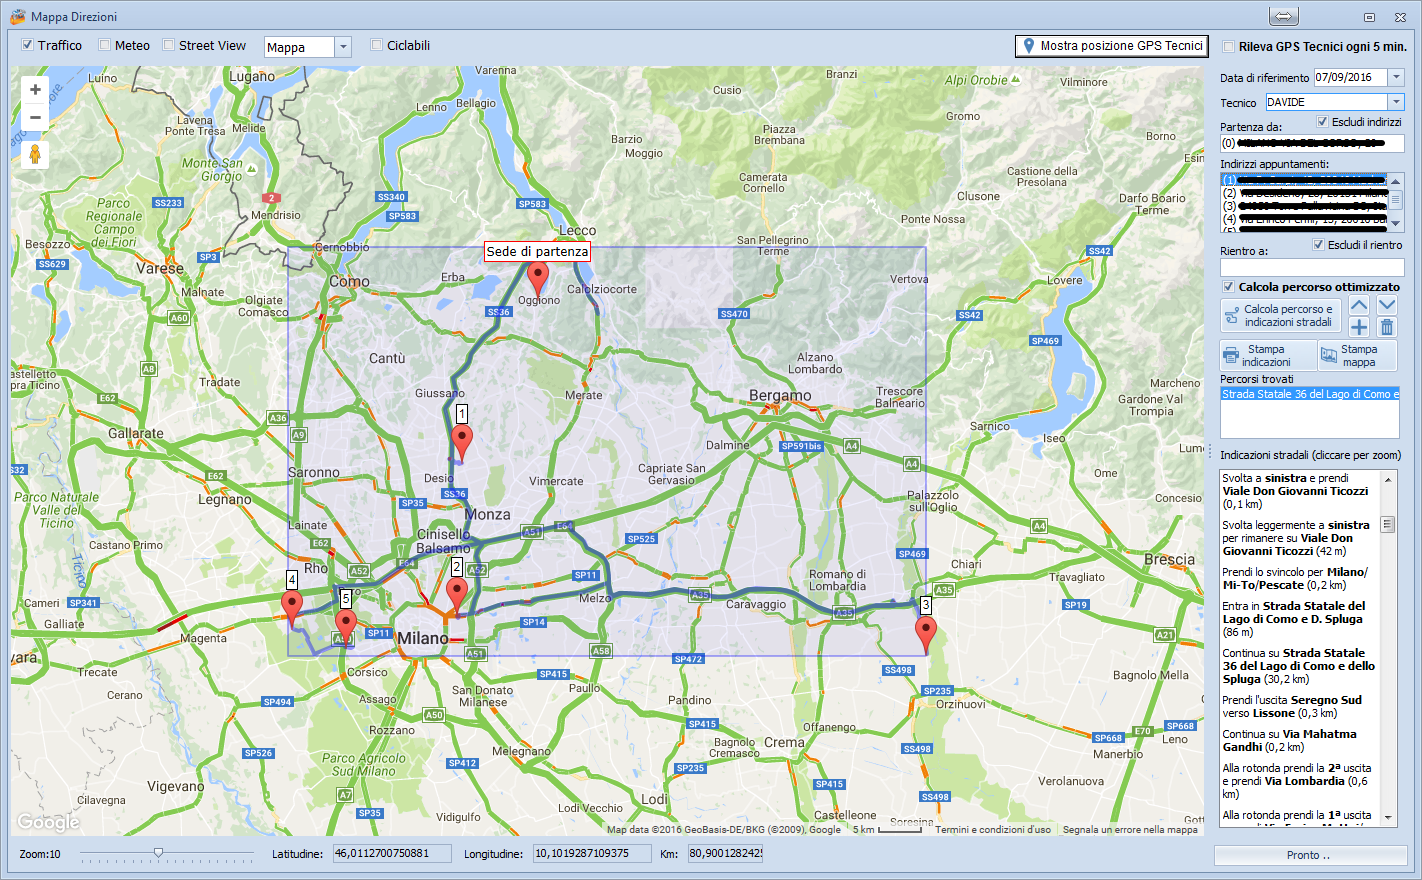Select Strada Statale 36 route in Percorsi trovati

pyautogui.click(x=1309, y=394)
